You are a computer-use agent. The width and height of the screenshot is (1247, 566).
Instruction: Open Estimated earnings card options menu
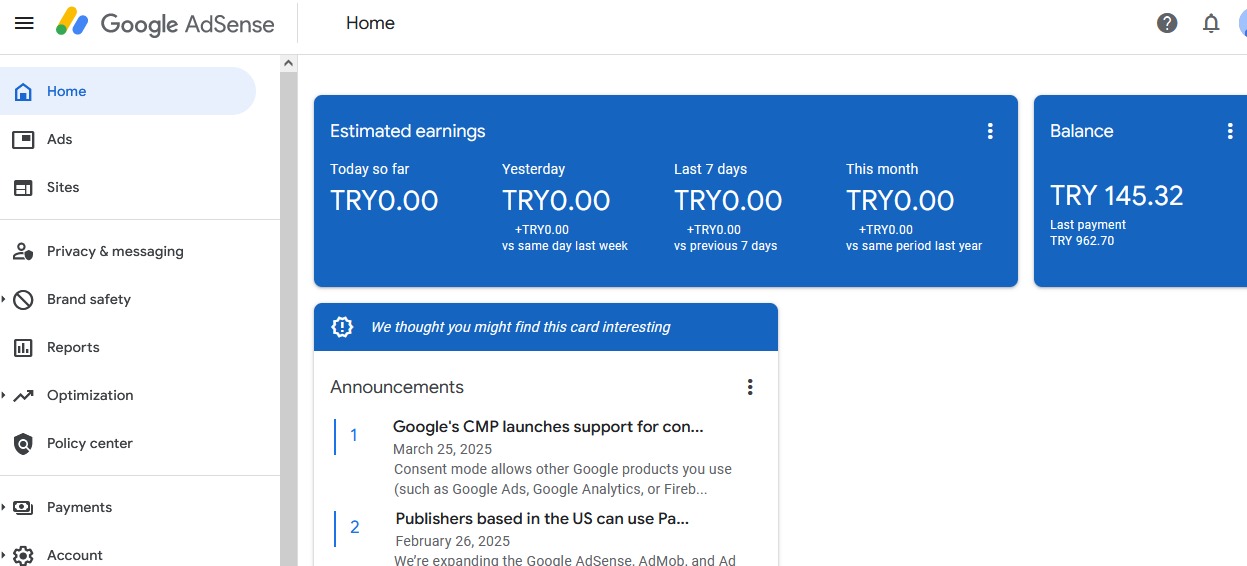(990, 131)
